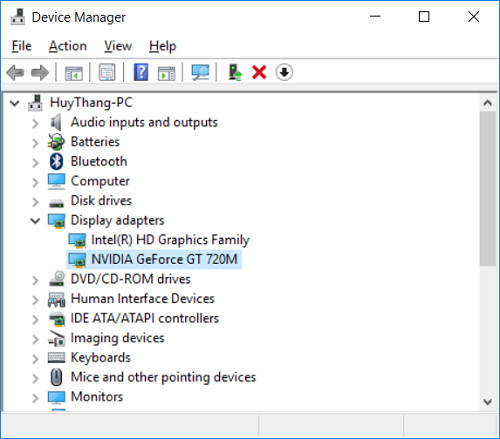Click the Batteries category icon
Viewport: 500px width, 439px height.
(56, 142)
